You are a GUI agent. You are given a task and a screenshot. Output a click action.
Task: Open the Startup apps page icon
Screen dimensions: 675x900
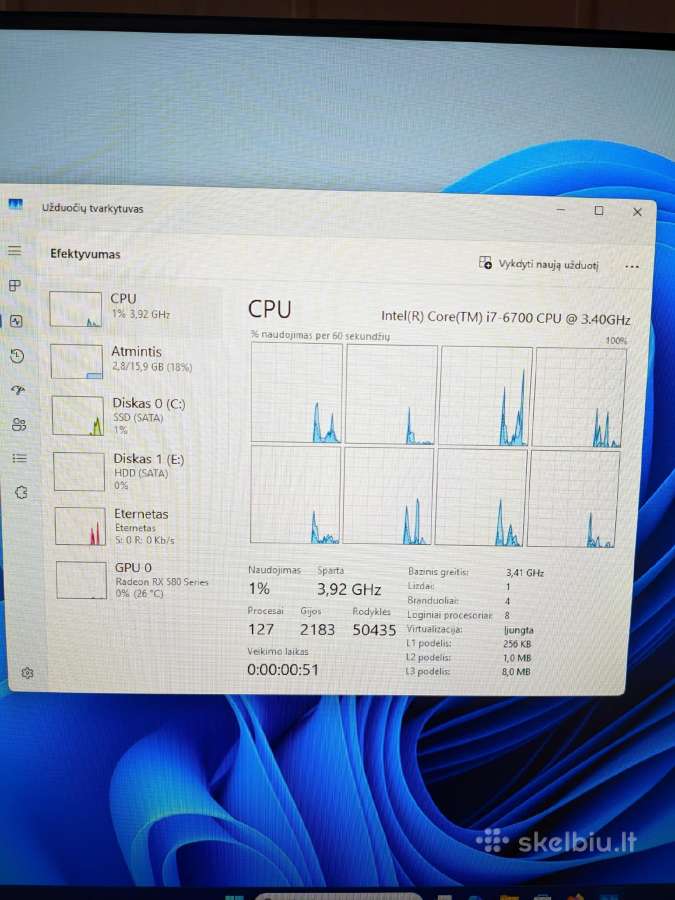pos(18,390)
